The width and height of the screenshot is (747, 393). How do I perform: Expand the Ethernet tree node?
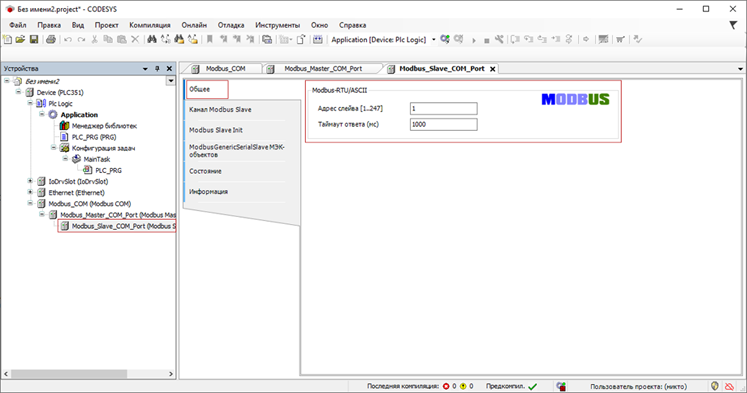pyautogui.click(x=30, y=192)
